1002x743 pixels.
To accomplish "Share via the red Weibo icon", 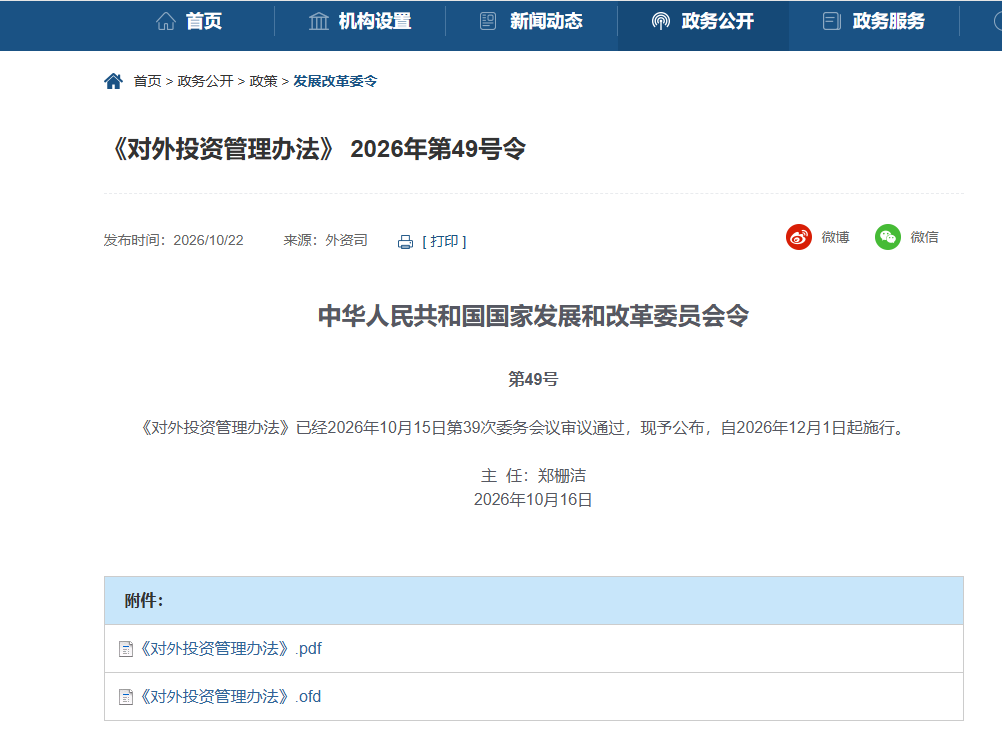I will point(799,237).
